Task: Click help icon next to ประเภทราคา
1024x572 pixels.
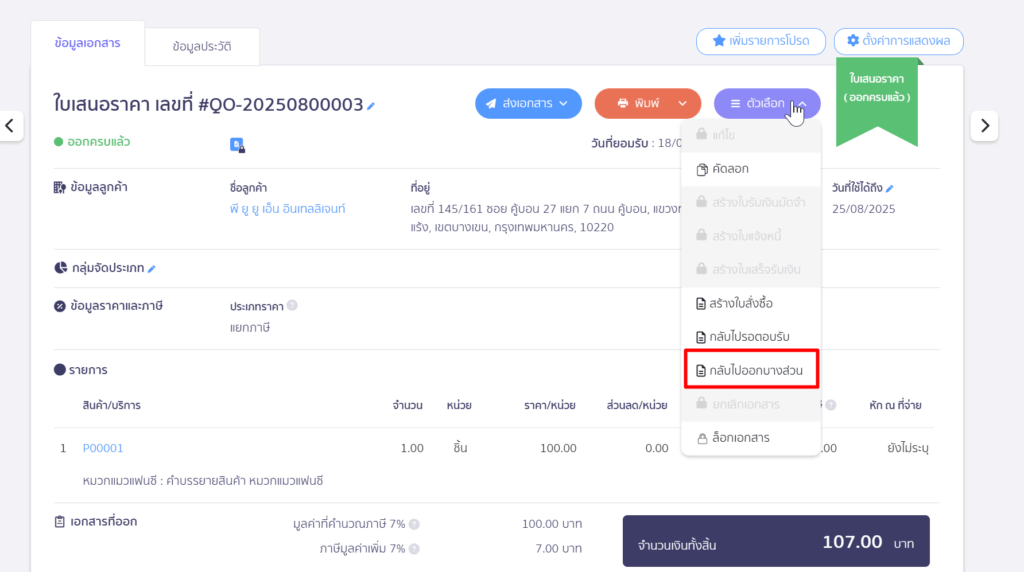Action: [292, 305]
